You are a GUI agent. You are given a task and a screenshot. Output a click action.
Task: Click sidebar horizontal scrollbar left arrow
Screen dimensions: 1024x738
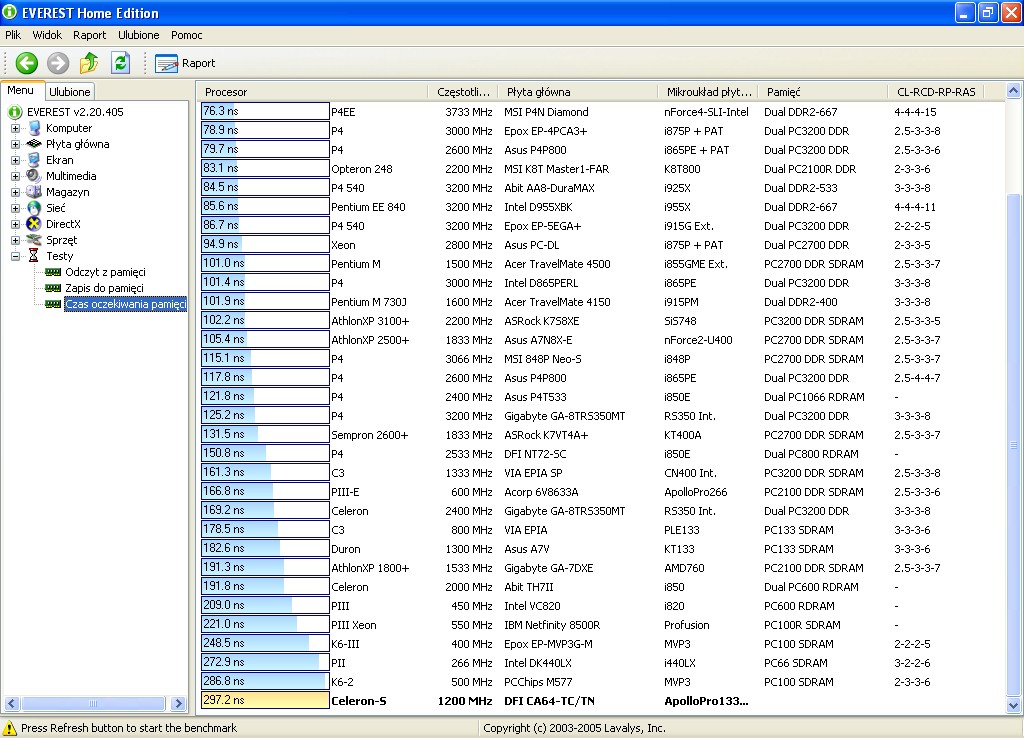12,703
